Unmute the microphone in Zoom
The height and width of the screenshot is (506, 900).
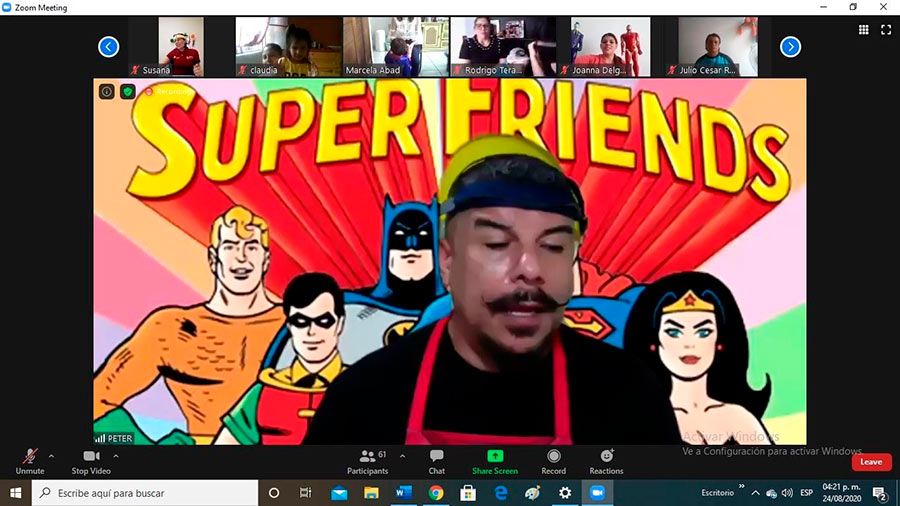coord(30,462)
